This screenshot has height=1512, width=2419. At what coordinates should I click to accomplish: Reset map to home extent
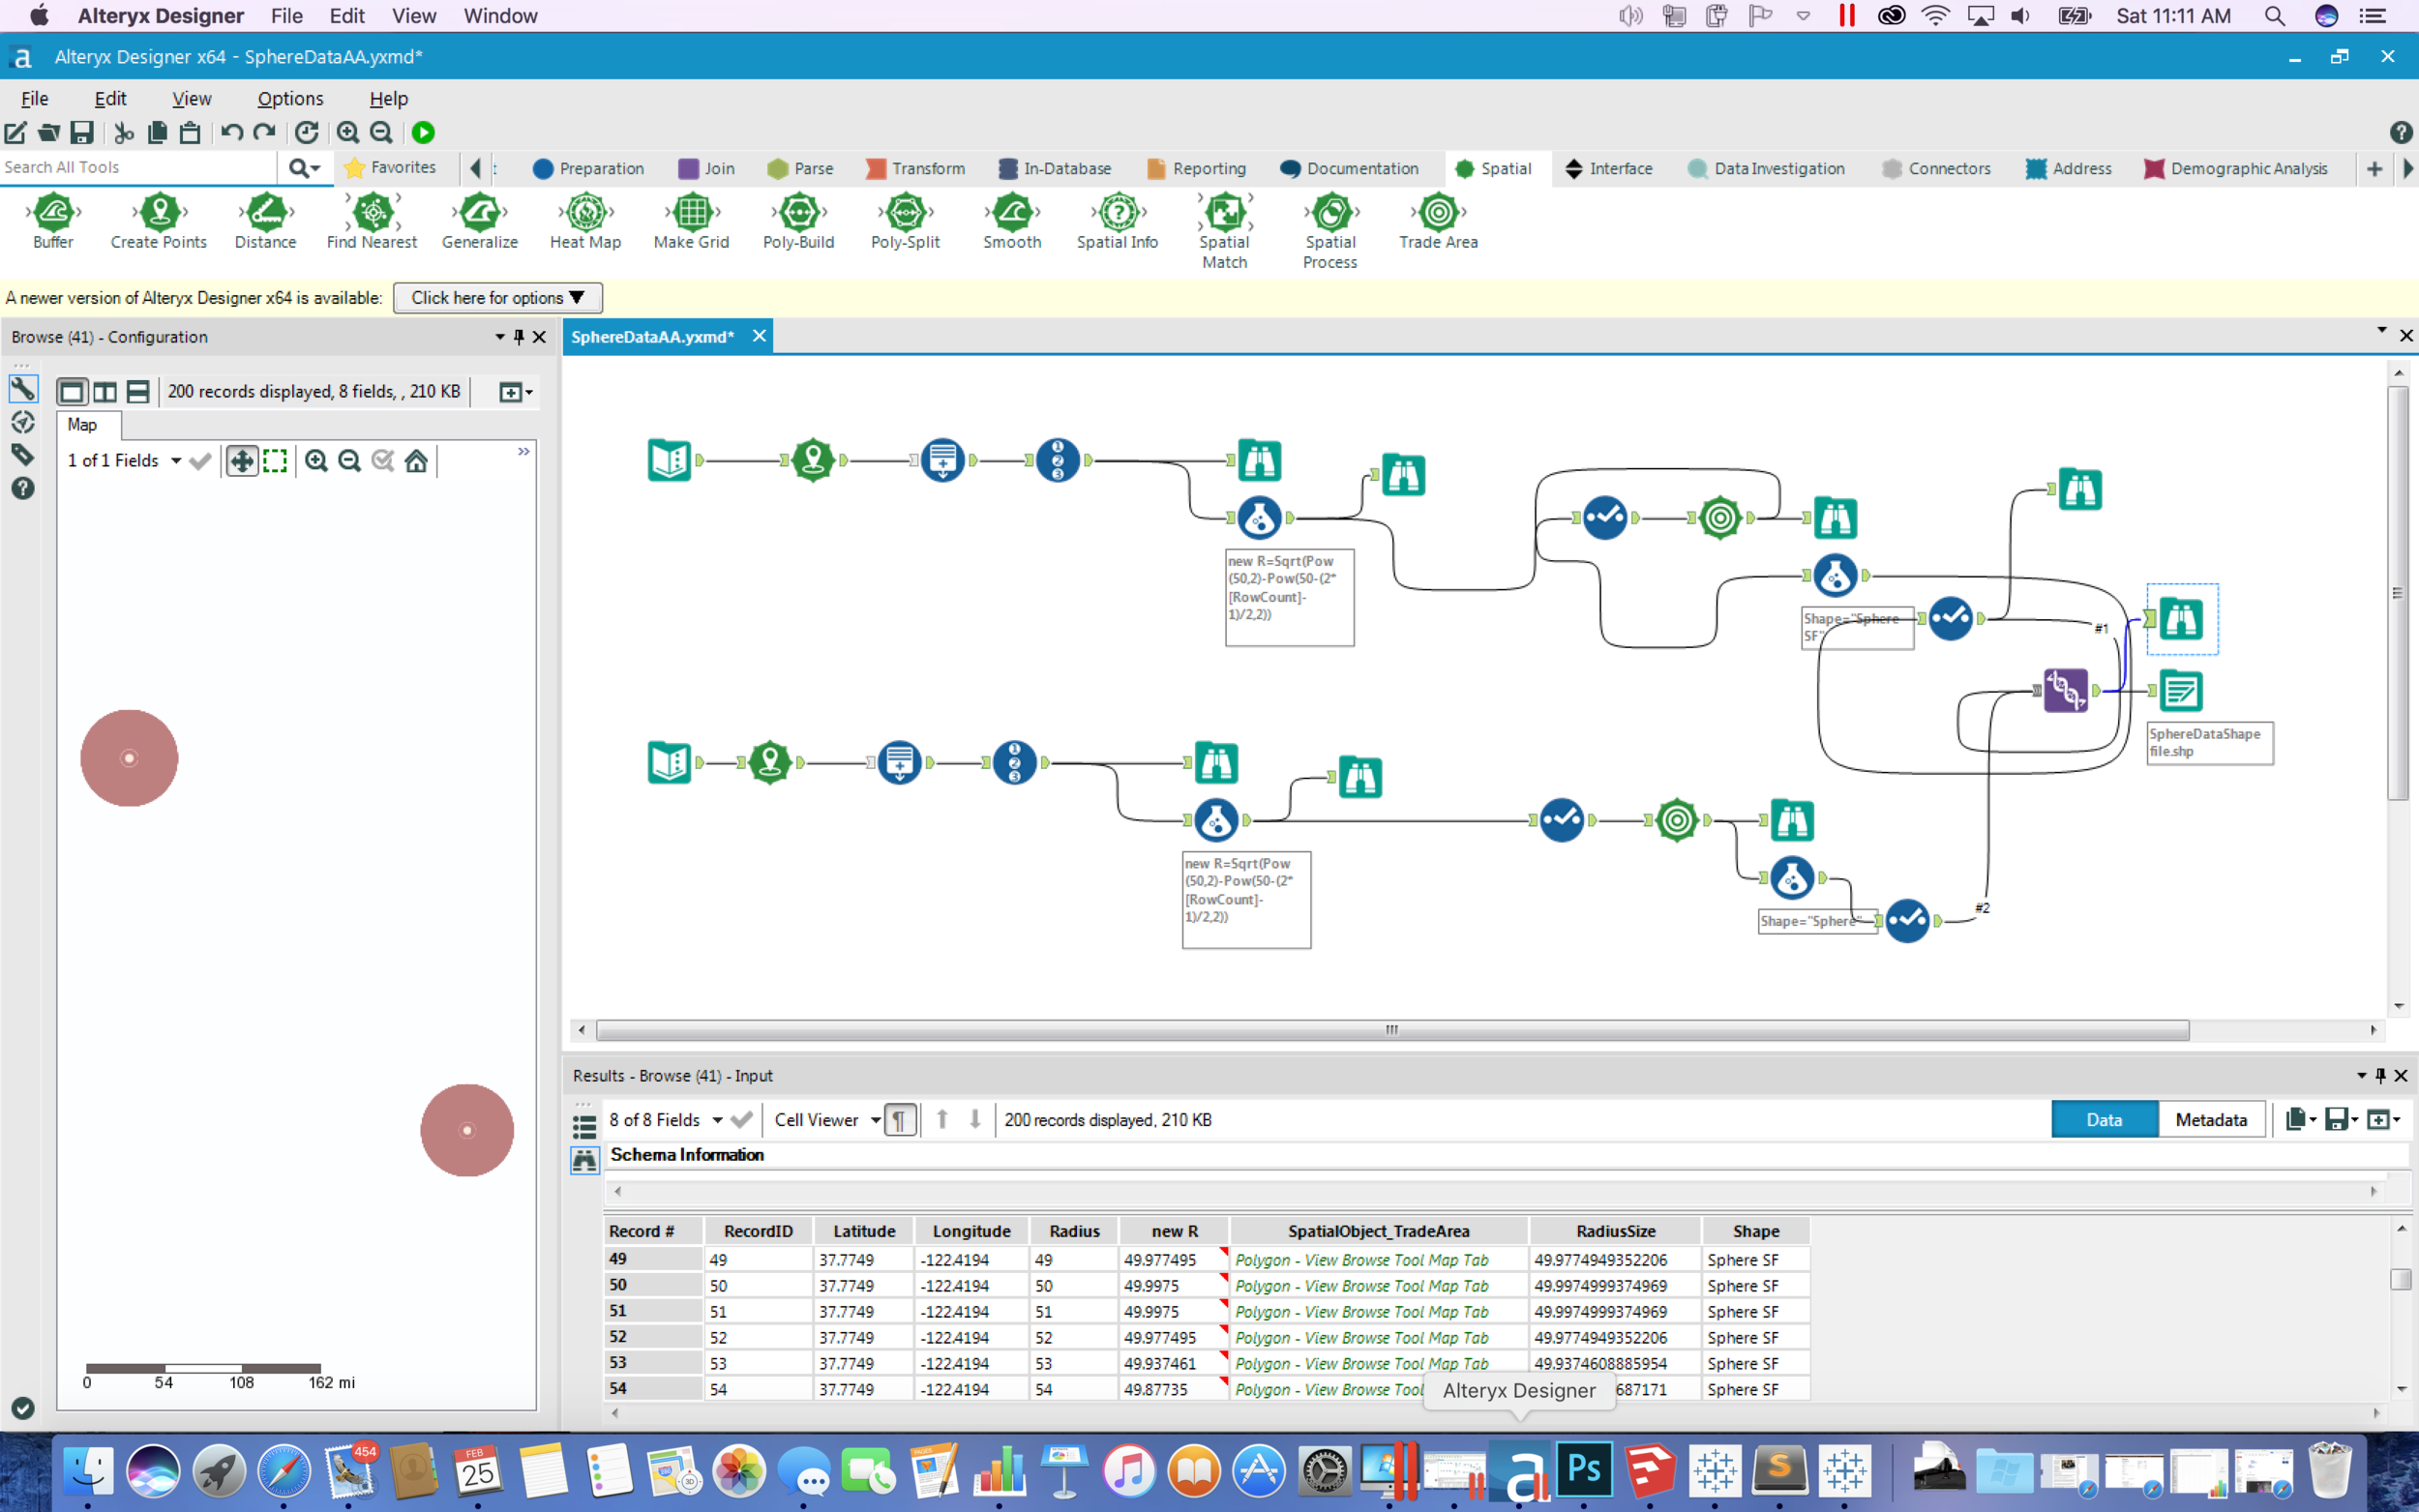tap(416, 460)
